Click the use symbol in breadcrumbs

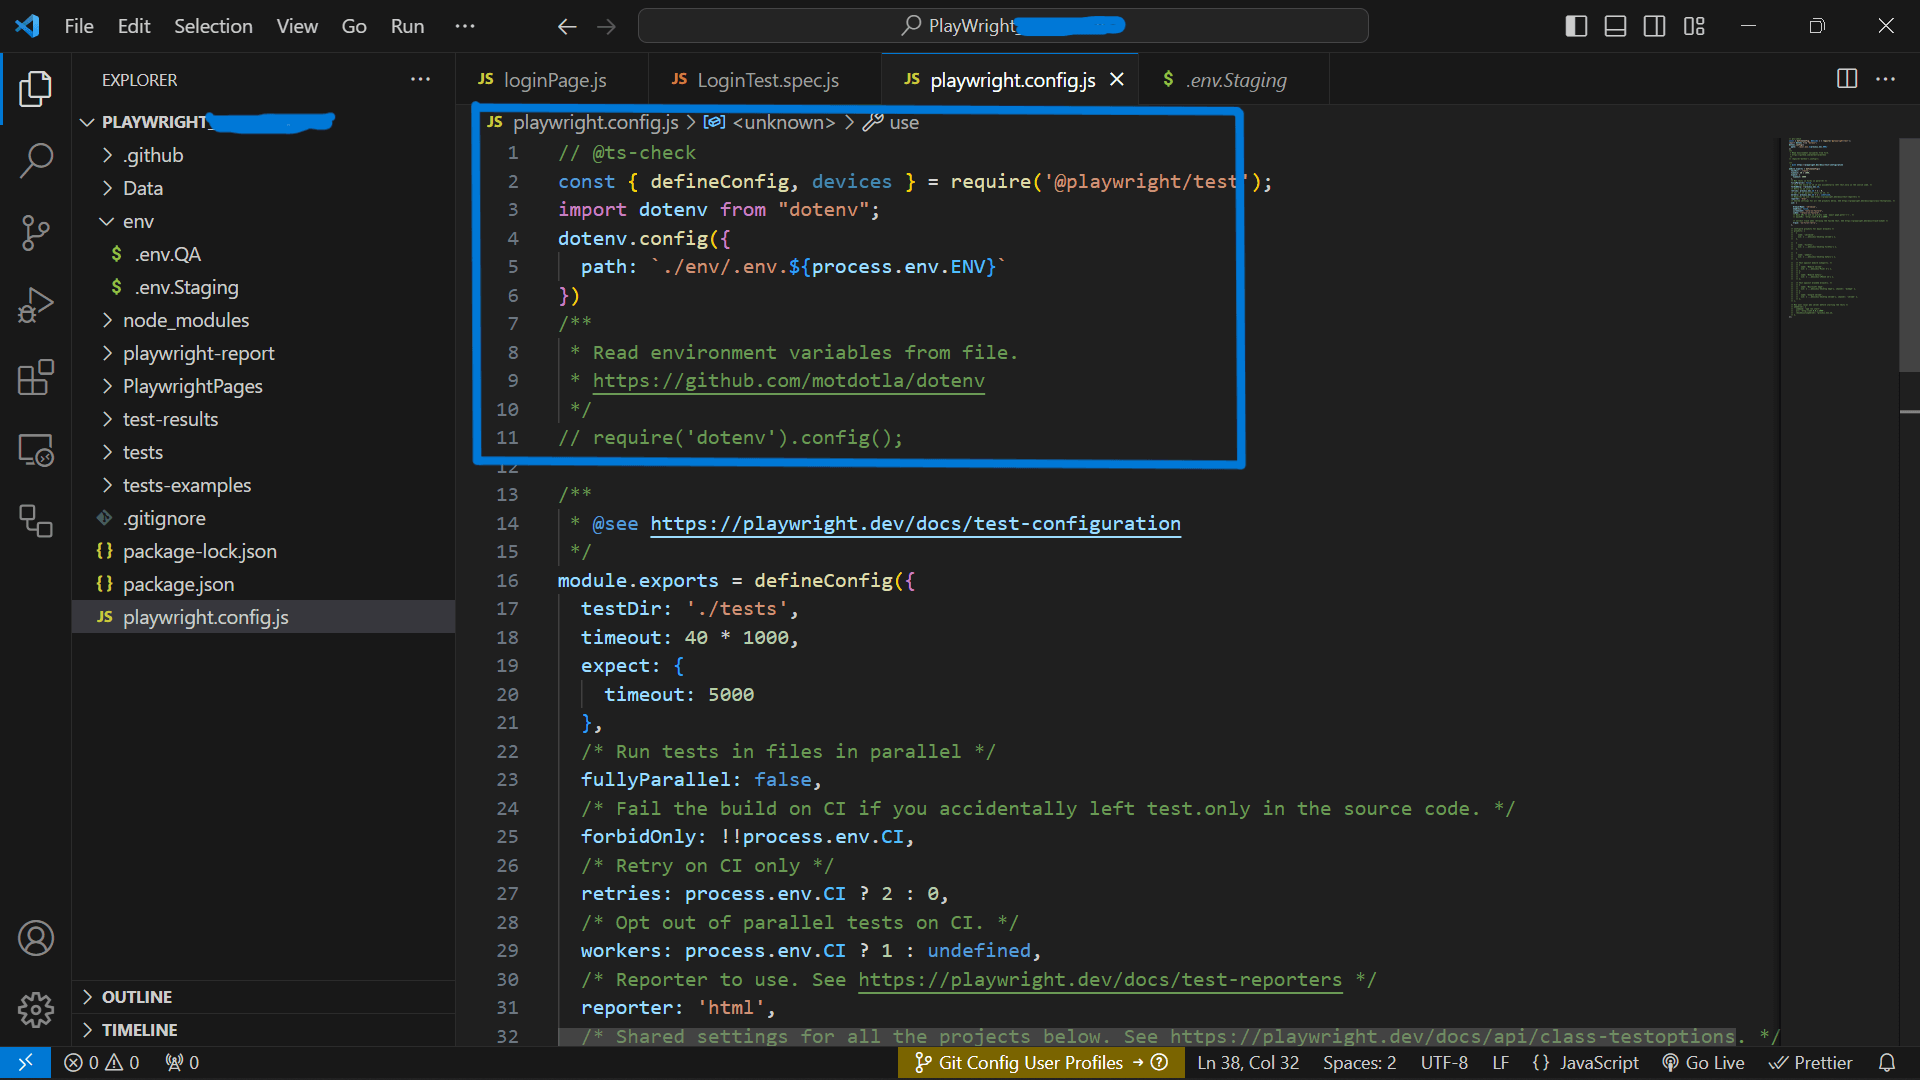tap(892, 122)
